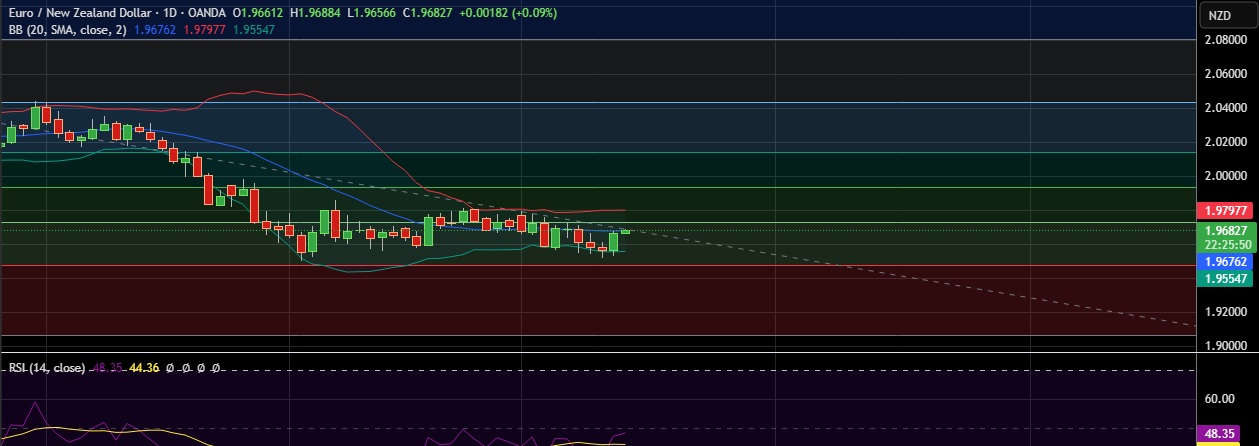This screenshot has width=1259, height=446.
Task: Click the high price value H1.96884
Action: click(x=317, y=13)
